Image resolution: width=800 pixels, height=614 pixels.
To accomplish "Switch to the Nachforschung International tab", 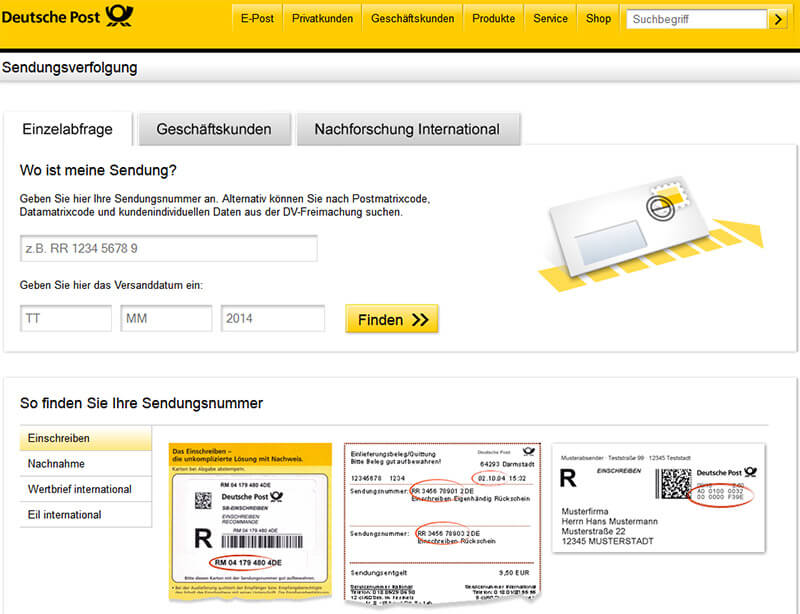I will tap(408, 129).
